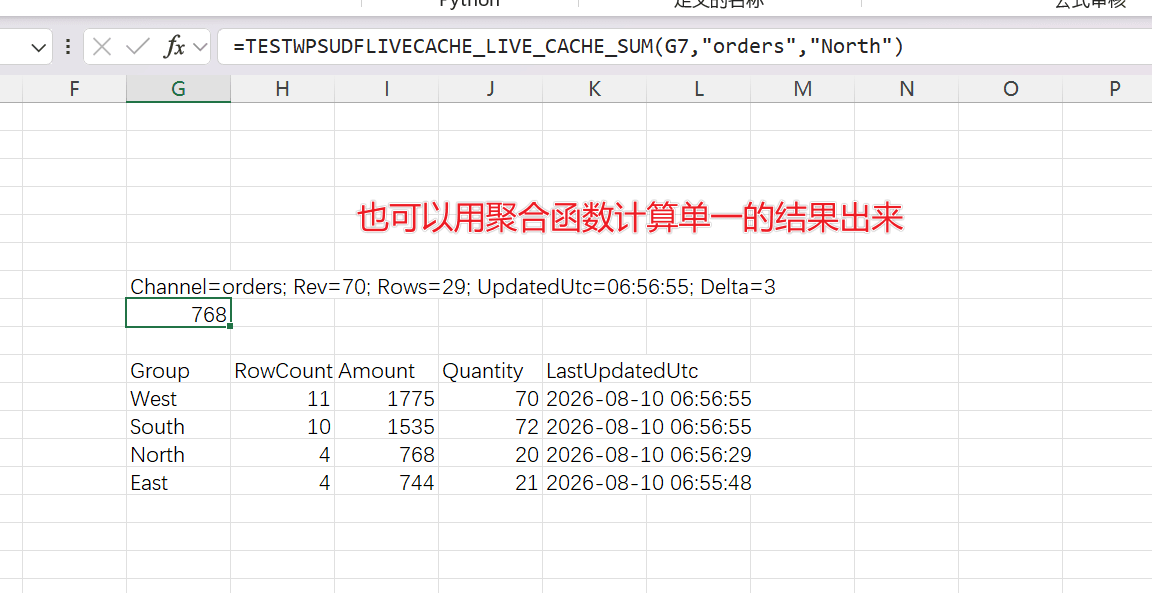Screen dimensions: 1152x593
Task: Select the West row's LastUpdatedUtc timestamp
Action: [x=594, y=398]
